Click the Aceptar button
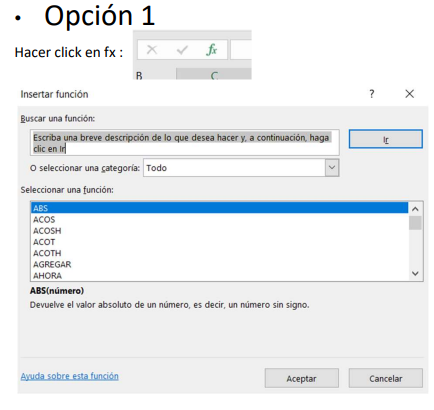This screenshot has width=434, height=410. (302, 378)
